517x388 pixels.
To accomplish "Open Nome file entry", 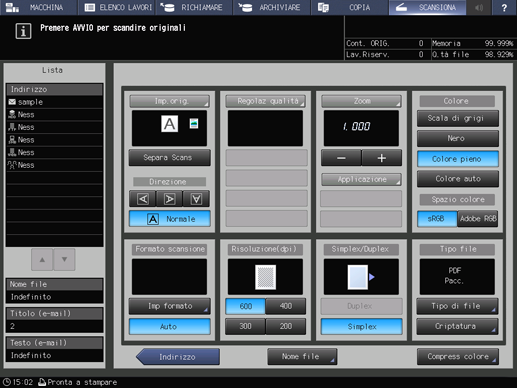I will tap(302, 357).
